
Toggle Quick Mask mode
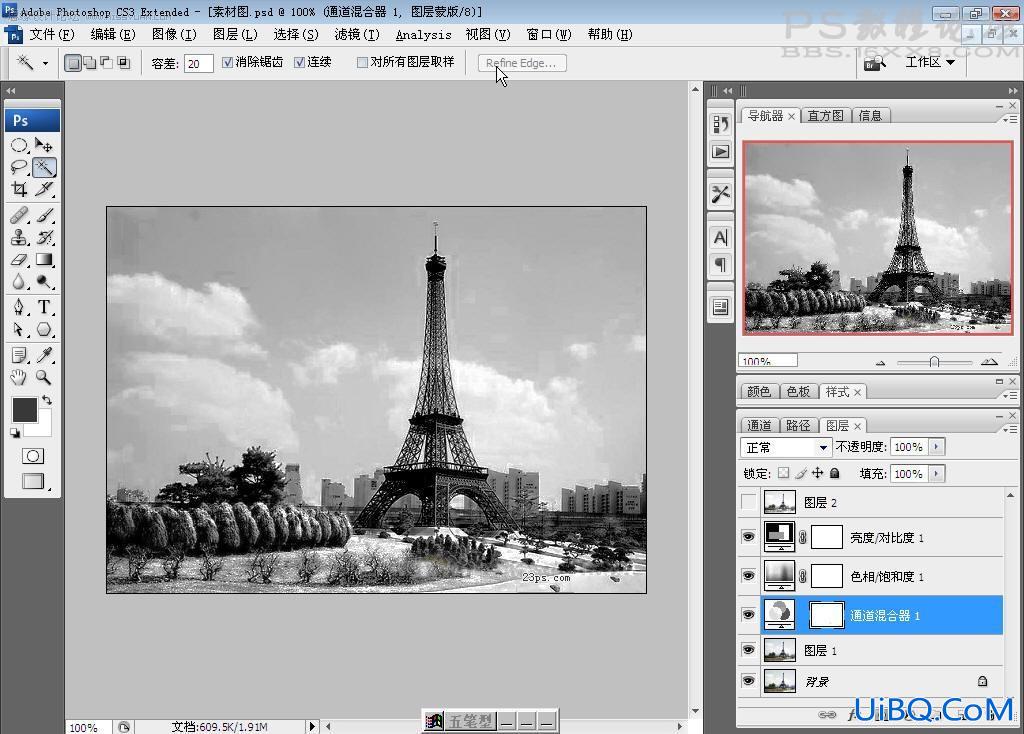point(33,456)
